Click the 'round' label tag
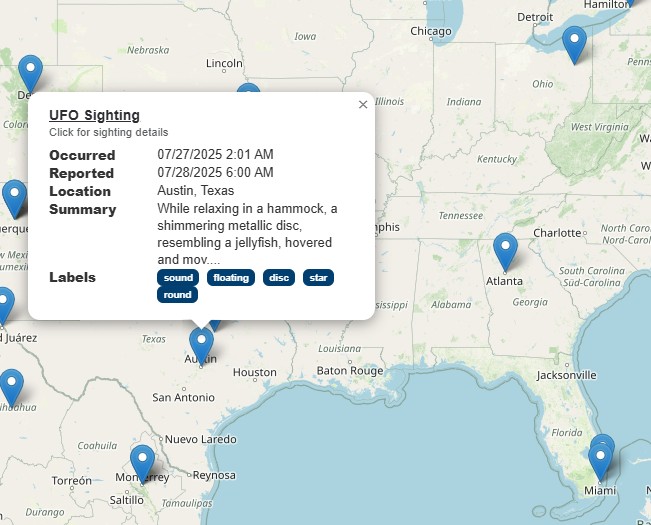The height and width of the screenshot is (525, 651). pos(177,295)
